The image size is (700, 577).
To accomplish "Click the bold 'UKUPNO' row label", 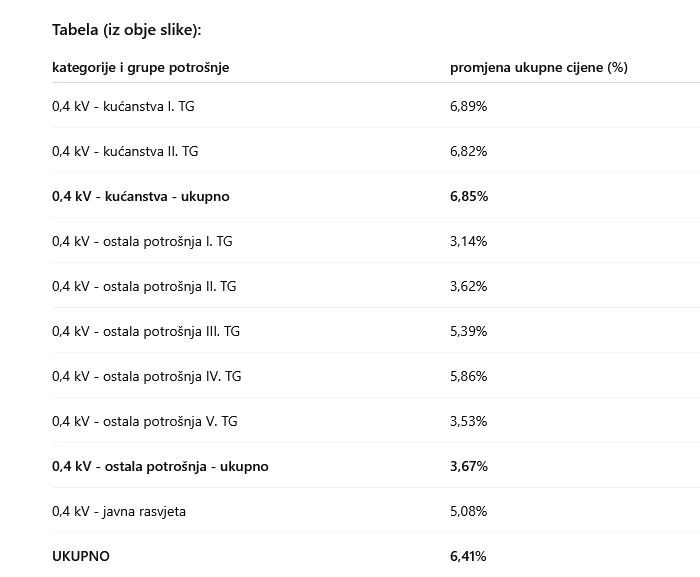I will [81, 556].
